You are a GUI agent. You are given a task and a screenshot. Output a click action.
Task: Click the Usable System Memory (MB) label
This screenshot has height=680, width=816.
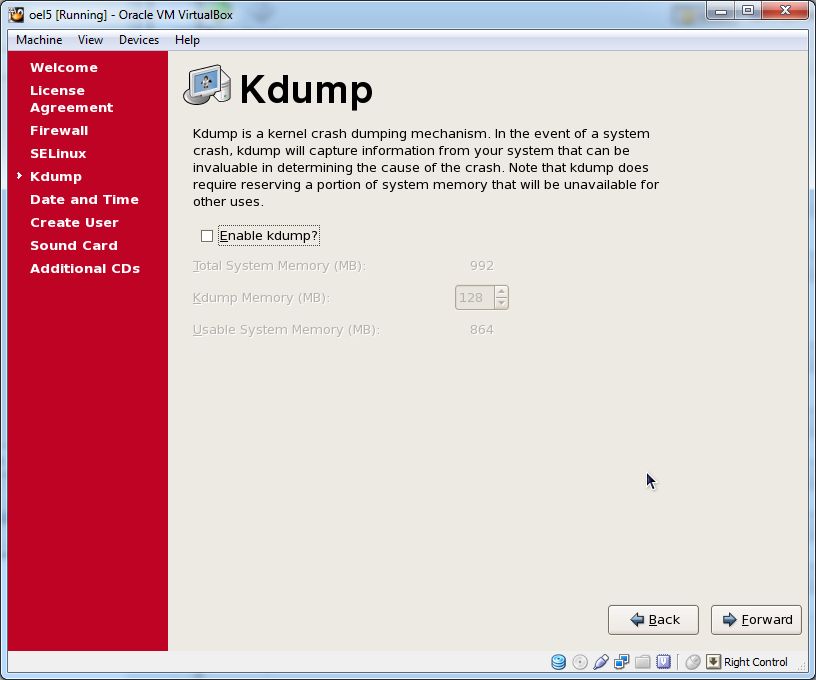[x=286, y=330]
